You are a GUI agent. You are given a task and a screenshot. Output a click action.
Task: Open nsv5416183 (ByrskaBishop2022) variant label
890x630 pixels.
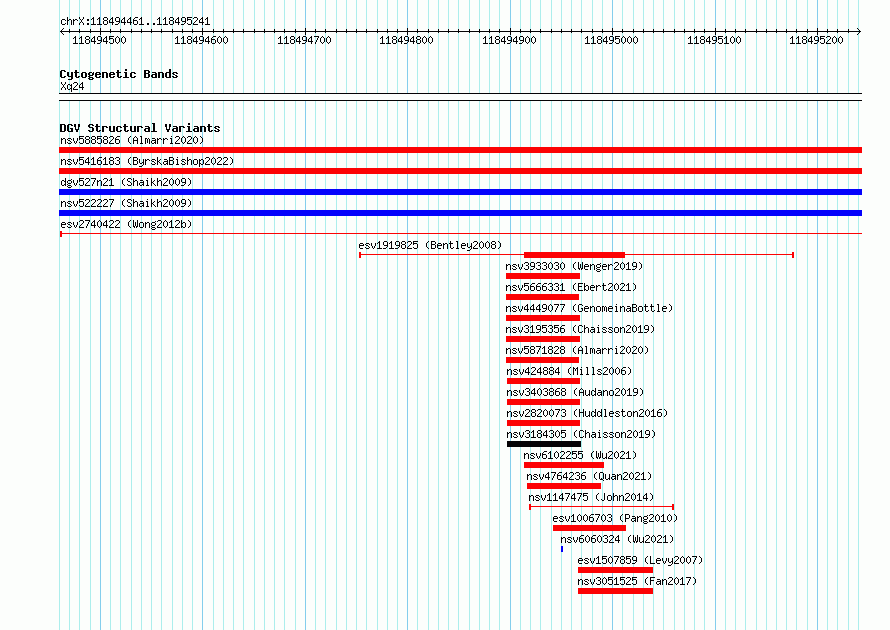coord(147,161)
